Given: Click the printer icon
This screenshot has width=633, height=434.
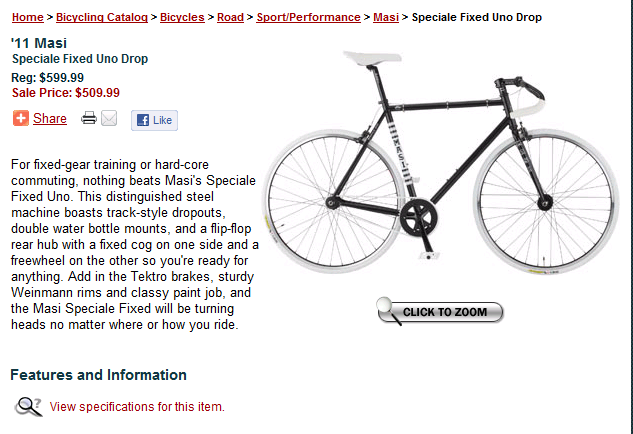Looking at the screenshot, I should (x=89, y=119).
